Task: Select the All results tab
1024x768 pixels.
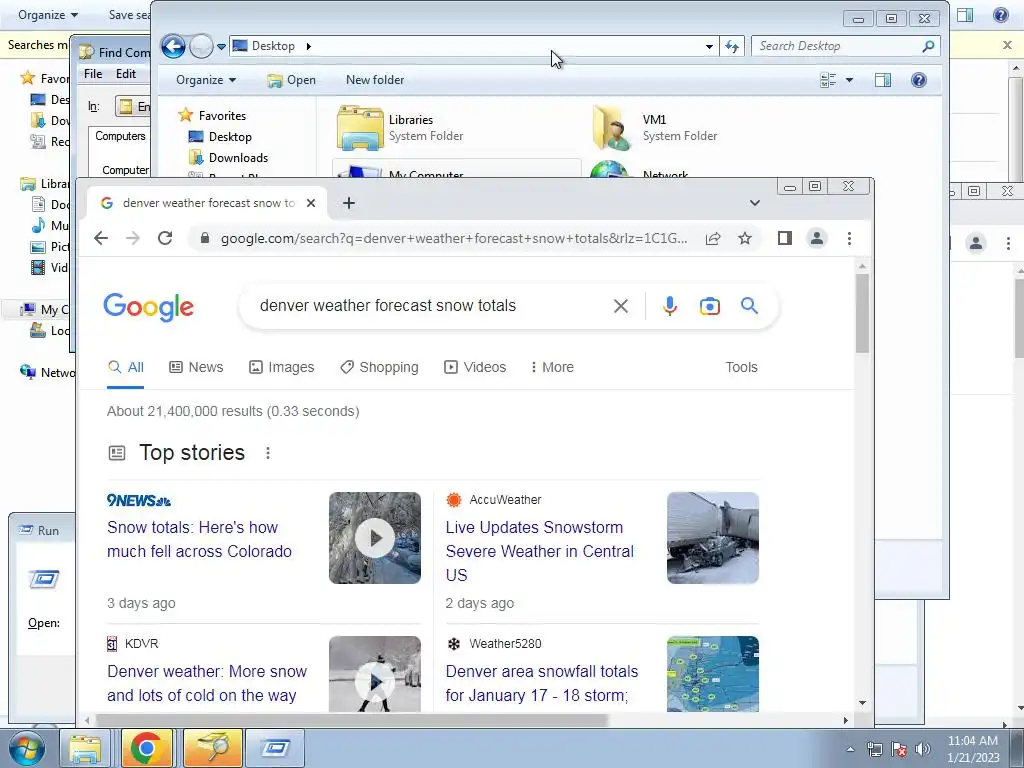Action: (x=125, y=367)
